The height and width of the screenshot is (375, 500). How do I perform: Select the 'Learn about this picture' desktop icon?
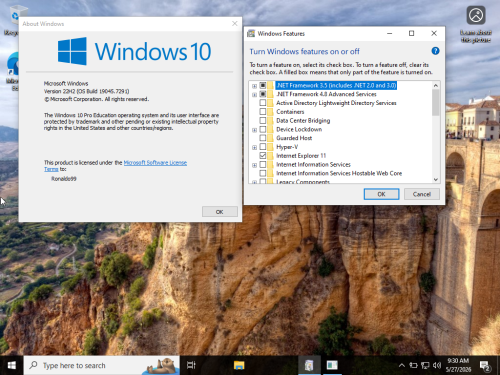coord(476,24)
